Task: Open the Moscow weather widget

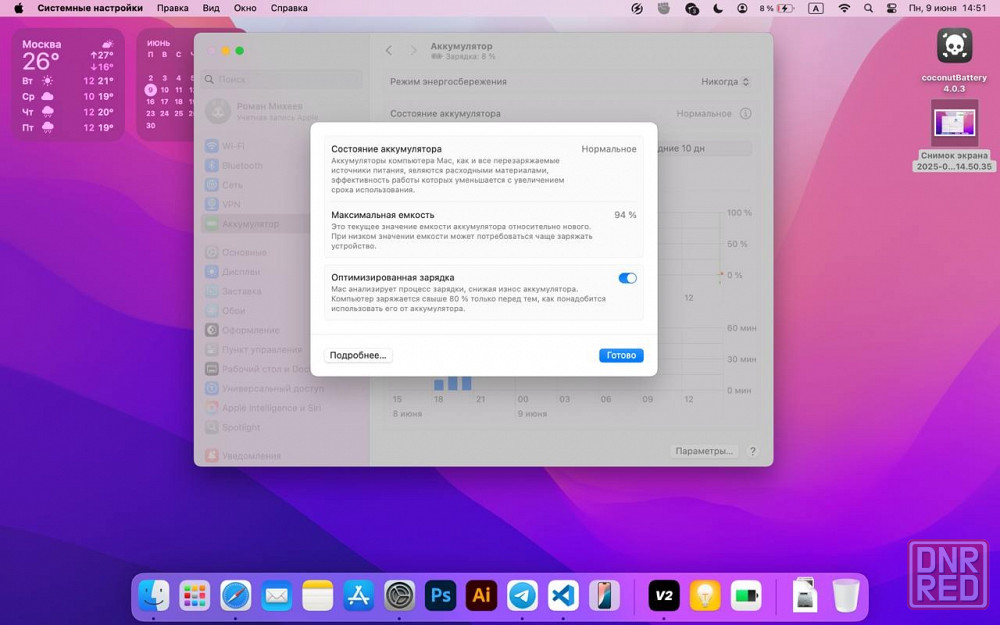Action: coord(68,85)
